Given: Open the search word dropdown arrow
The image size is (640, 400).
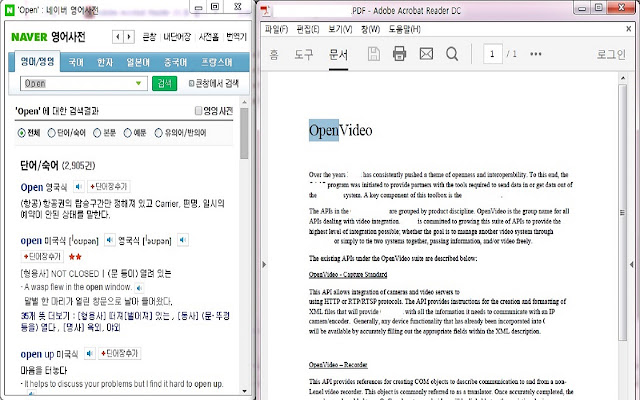Looking at the screenshot, I should click(x=138, y=83).
